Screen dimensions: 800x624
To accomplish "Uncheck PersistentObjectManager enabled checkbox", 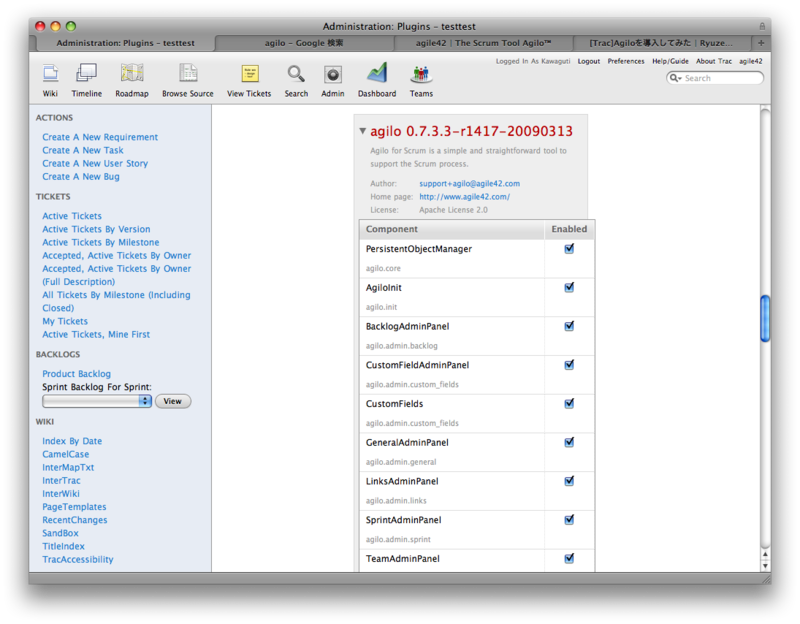I will 569,249.
